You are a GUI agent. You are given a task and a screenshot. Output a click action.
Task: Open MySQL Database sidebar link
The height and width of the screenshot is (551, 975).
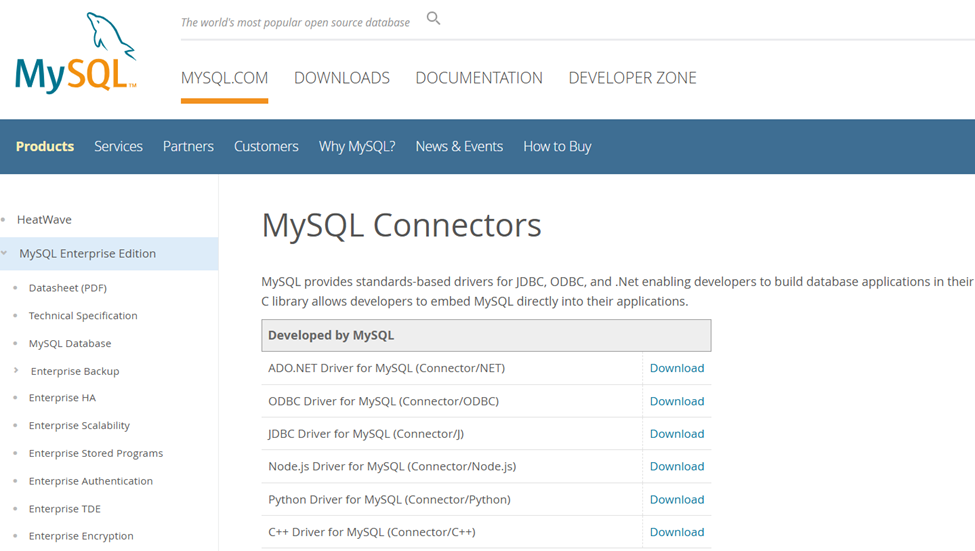70,343
